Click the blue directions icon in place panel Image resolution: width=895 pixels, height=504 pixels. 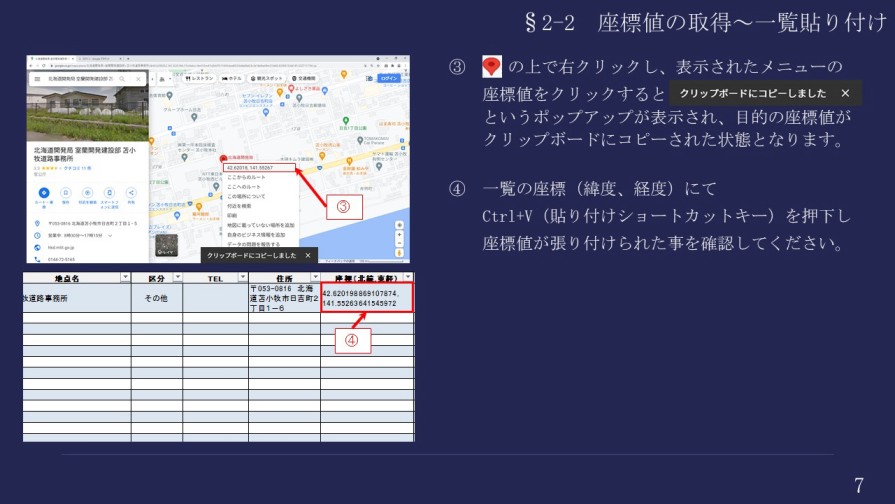[x=44, y=192]
